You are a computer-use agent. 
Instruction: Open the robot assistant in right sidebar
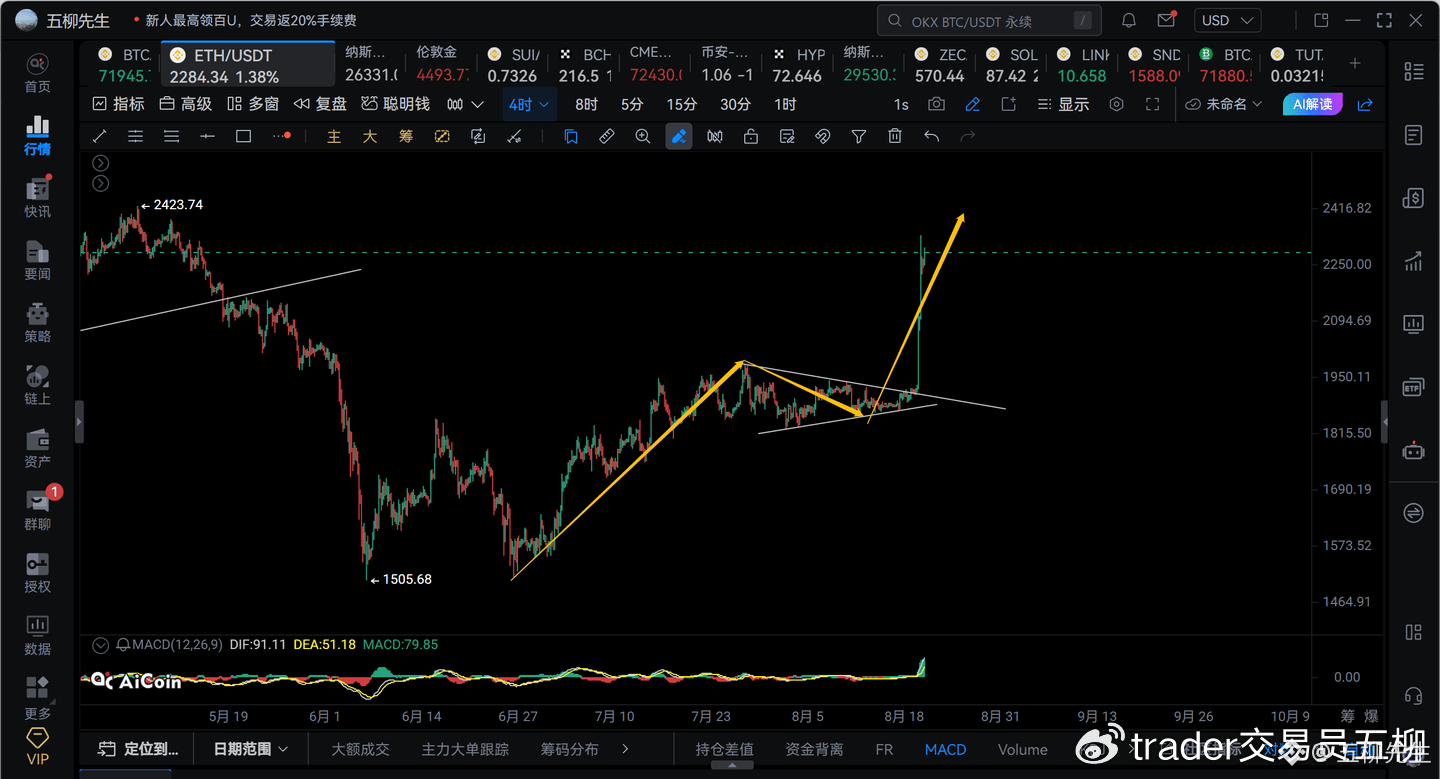point(1413,450)
